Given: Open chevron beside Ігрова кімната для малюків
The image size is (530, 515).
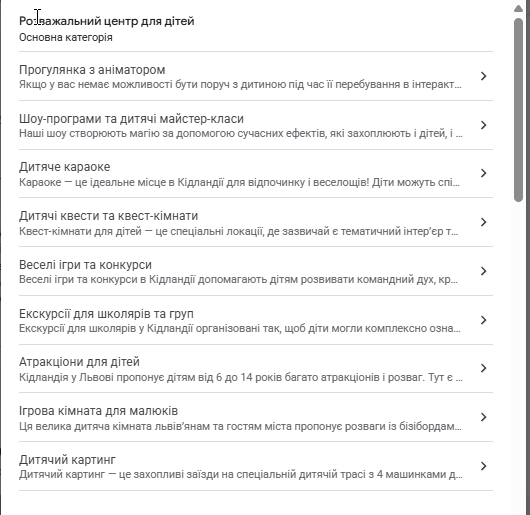Looking at the screenshot, I should click(x=484, y=417).
